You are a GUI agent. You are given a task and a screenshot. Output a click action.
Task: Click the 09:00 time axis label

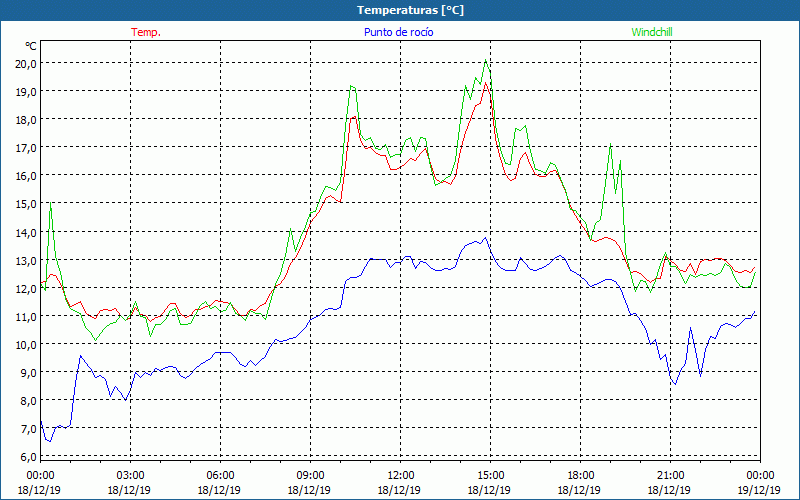pos(310,476)
